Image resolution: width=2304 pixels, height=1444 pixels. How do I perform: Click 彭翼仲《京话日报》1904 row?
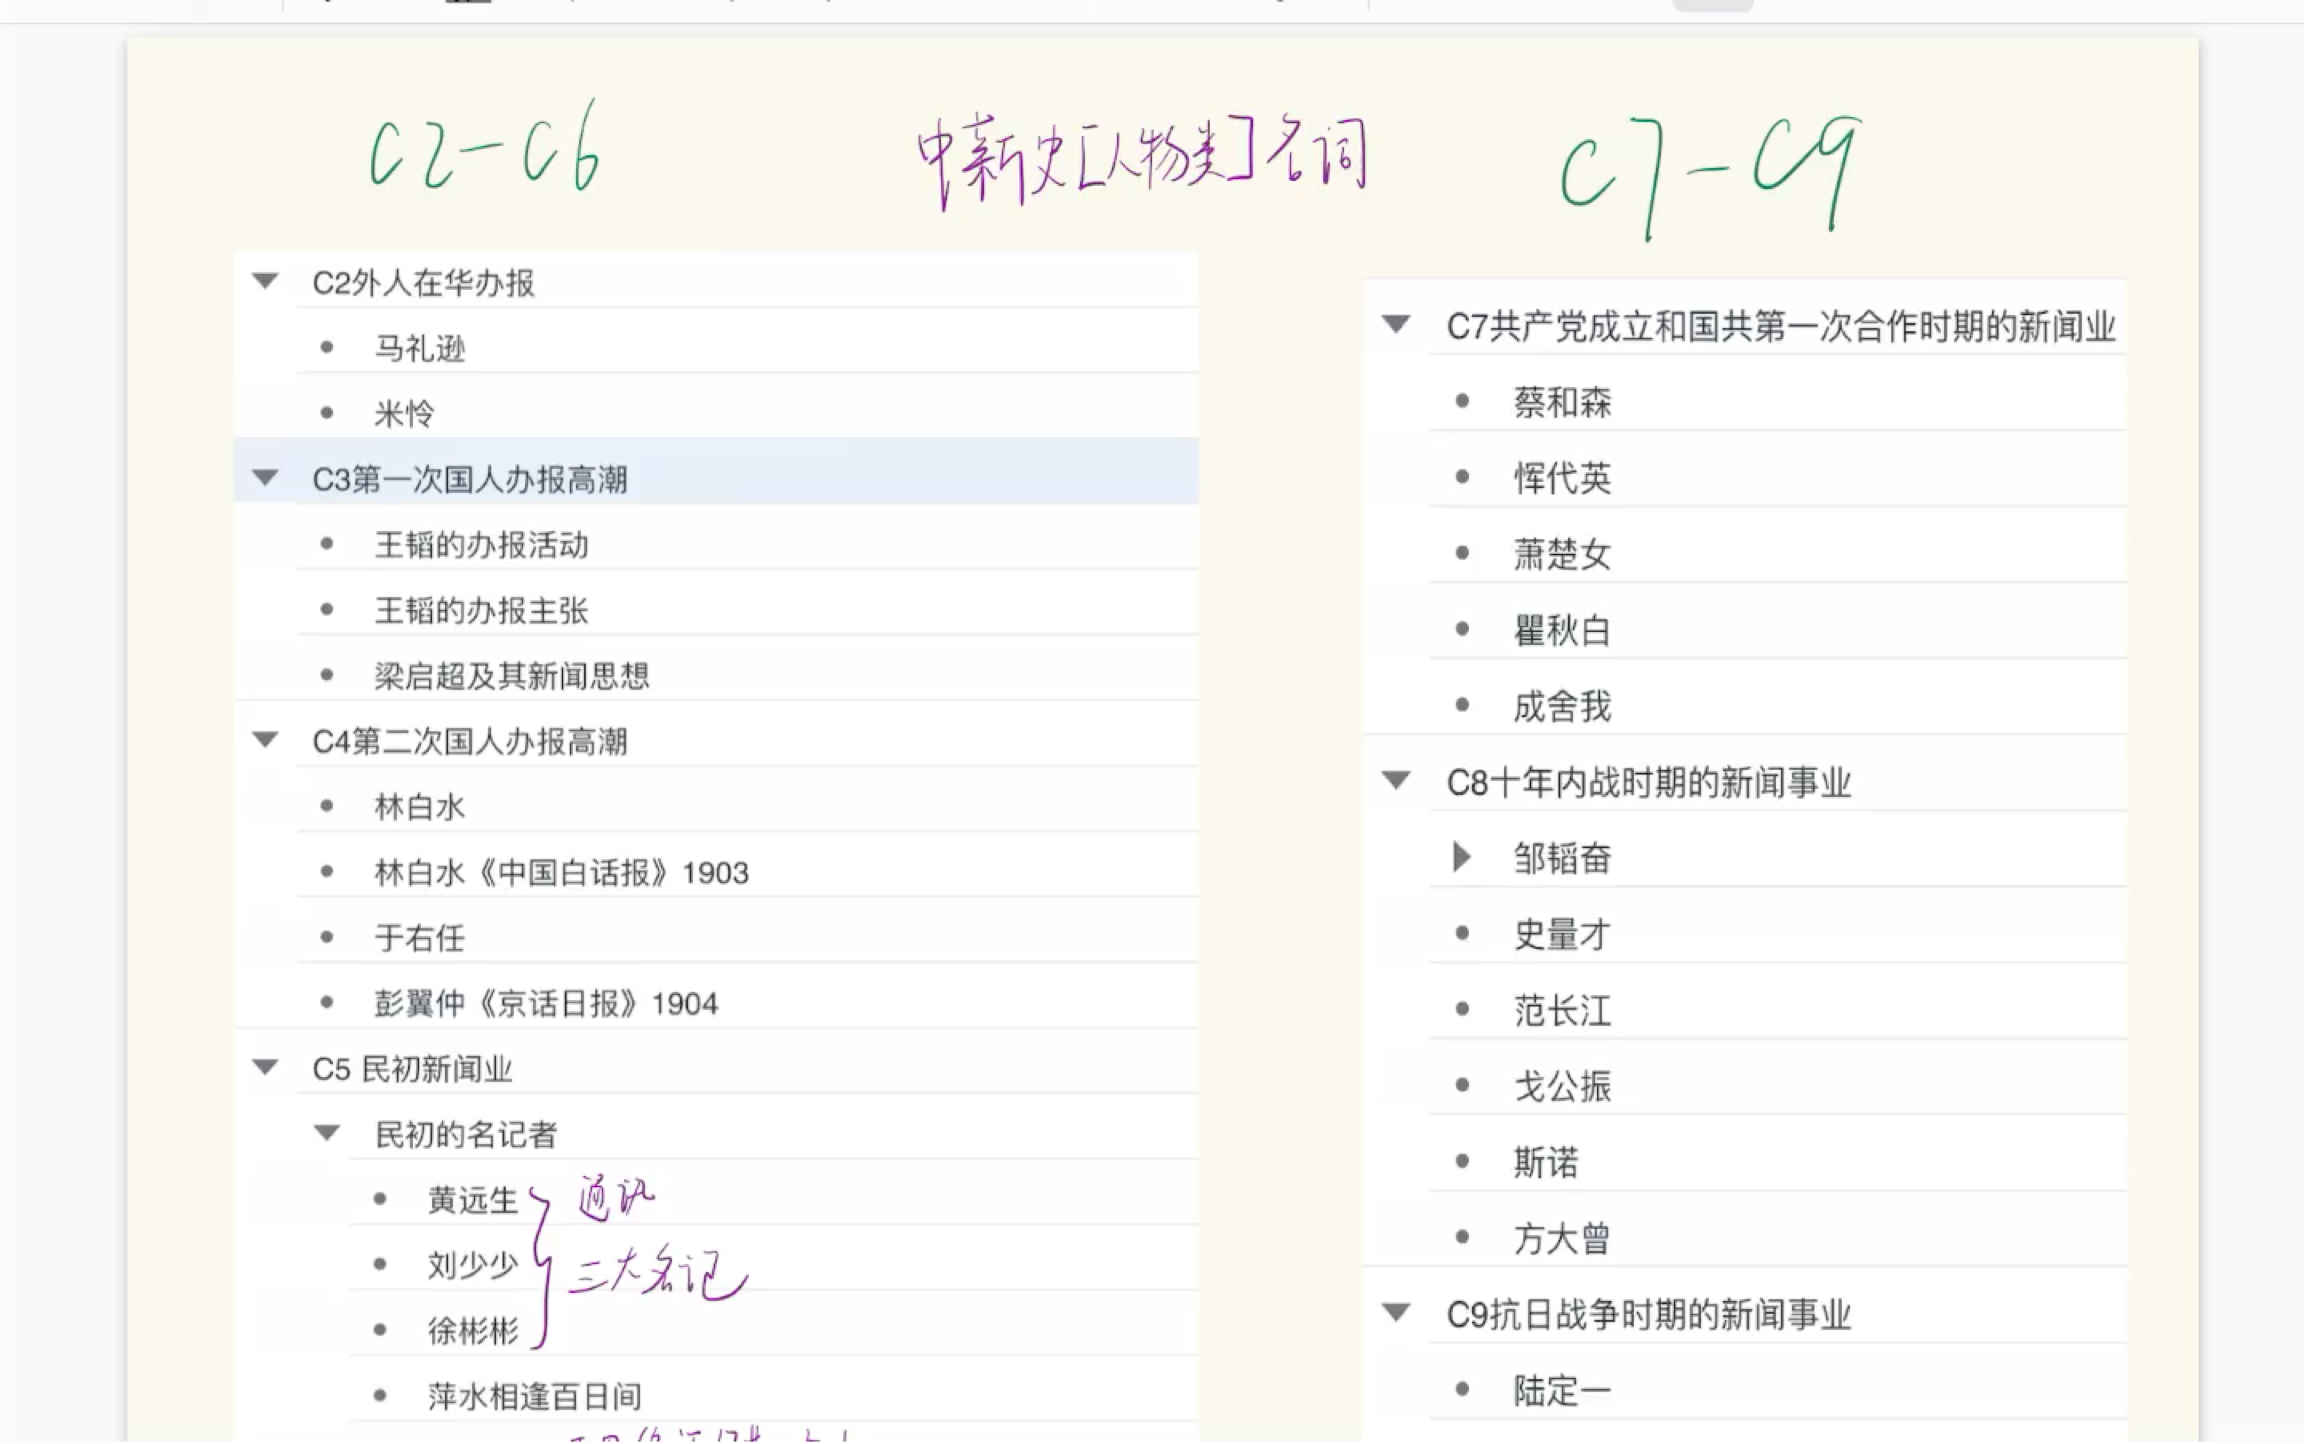tap(747, 1003)
